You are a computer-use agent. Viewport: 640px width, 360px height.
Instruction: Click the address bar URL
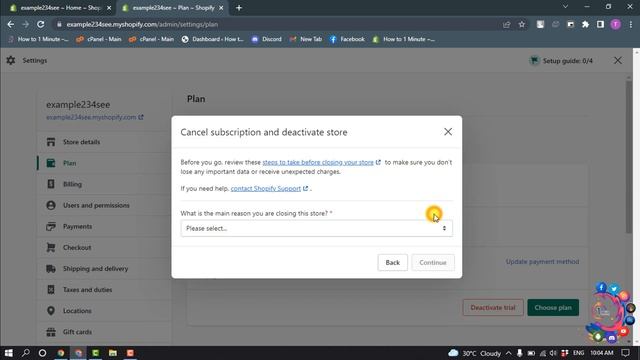(x=142, y=24)
